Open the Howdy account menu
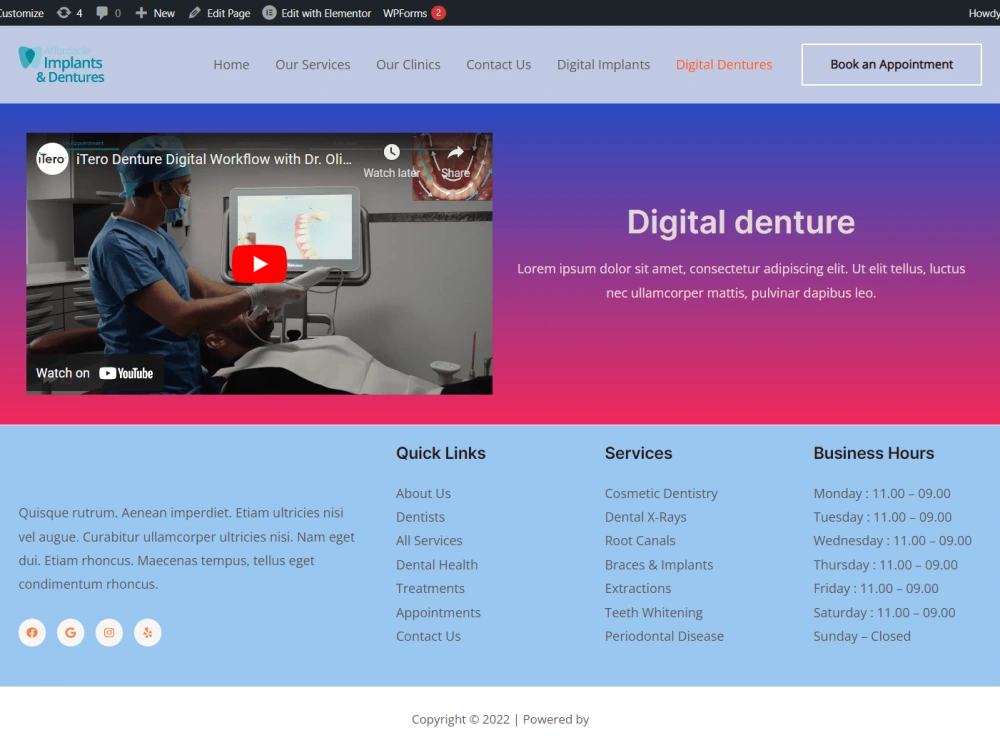This screenshot has height=750, width=1000. [x=983, y=13]
